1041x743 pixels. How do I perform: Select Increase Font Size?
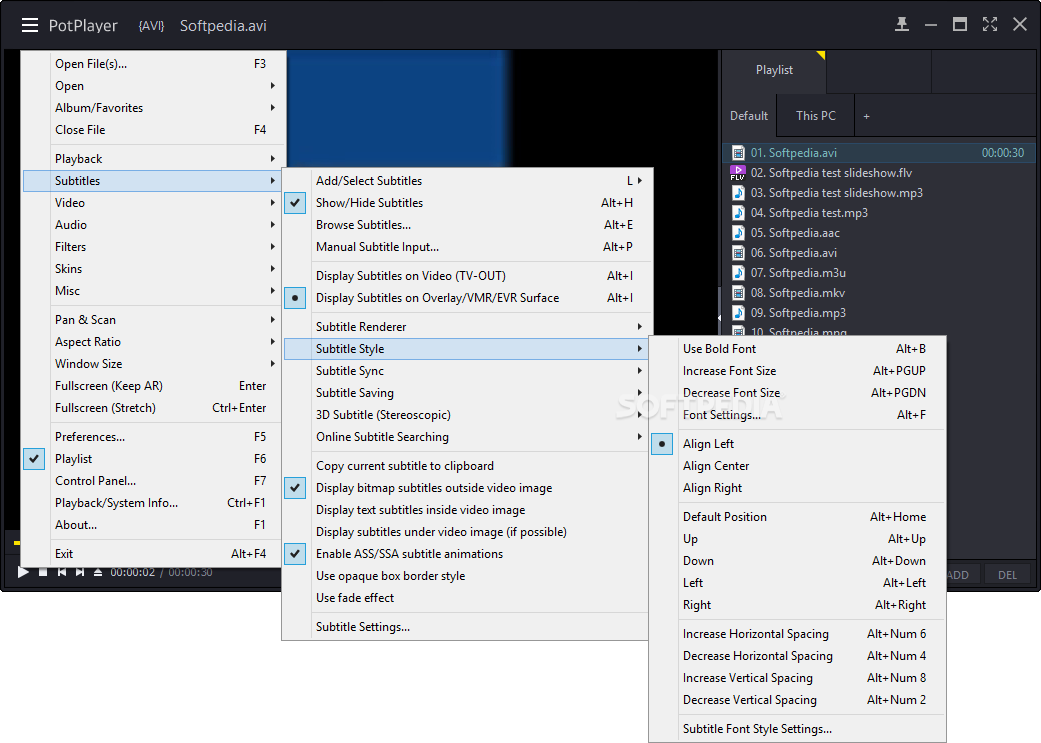pos(797,371)
